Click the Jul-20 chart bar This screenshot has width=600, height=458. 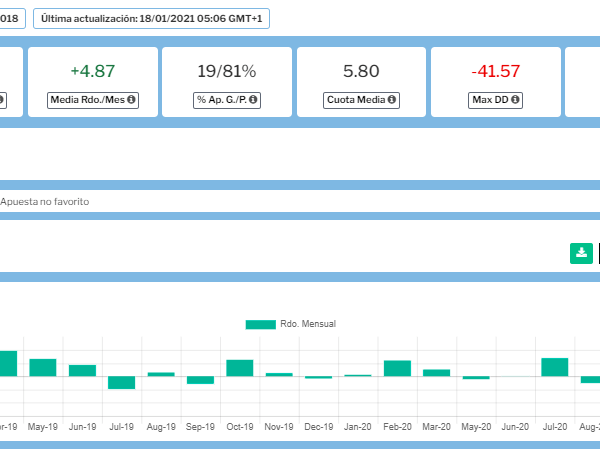(x=555, y=367)
